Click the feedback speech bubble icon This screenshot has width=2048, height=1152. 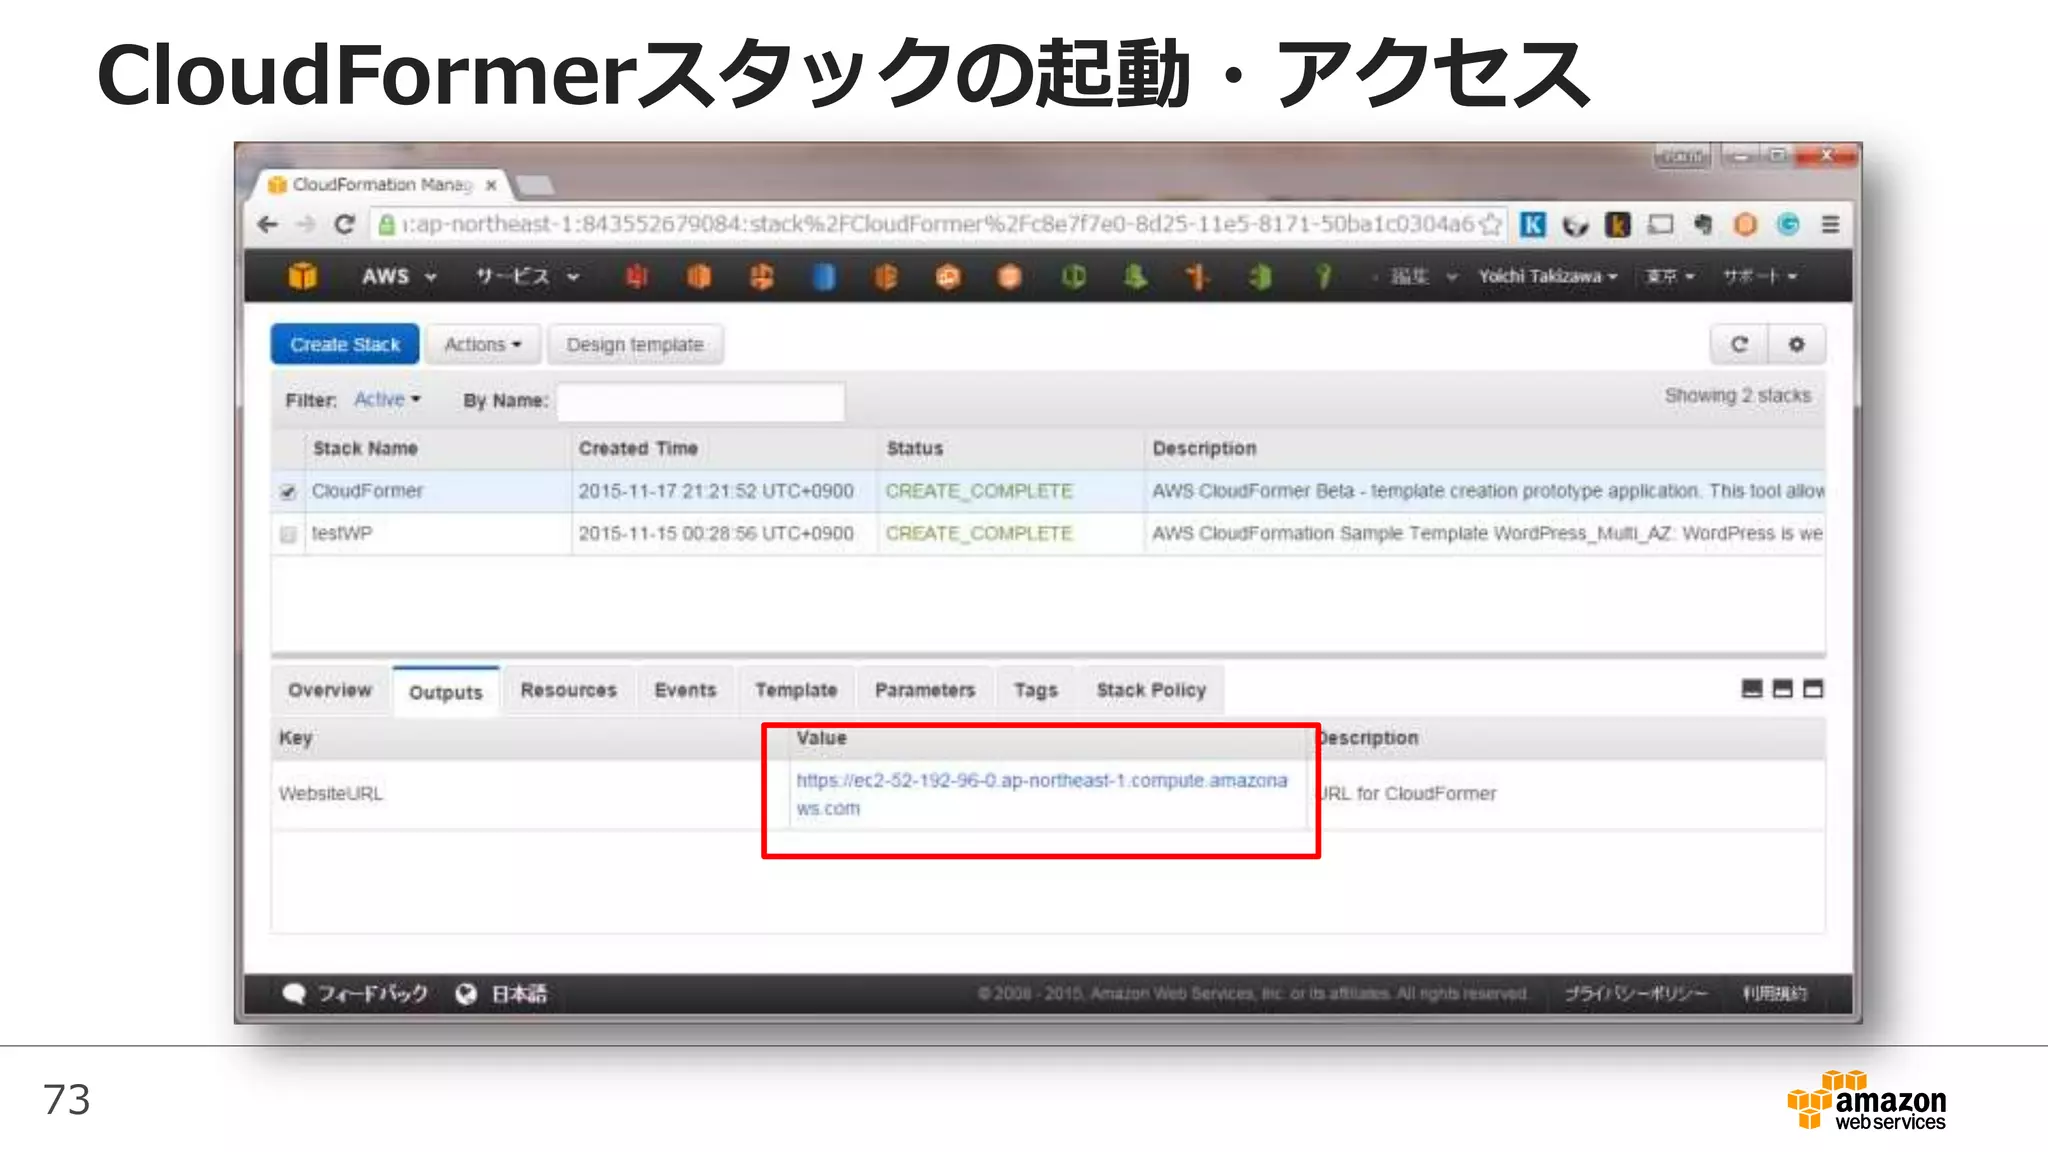click(294, 993)
